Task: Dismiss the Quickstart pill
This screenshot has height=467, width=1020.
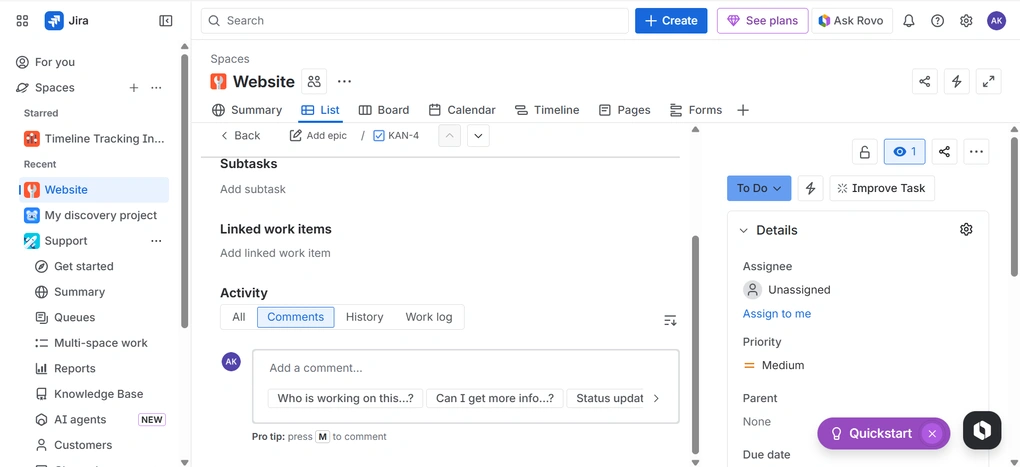Action: click(x=932, y=434)
